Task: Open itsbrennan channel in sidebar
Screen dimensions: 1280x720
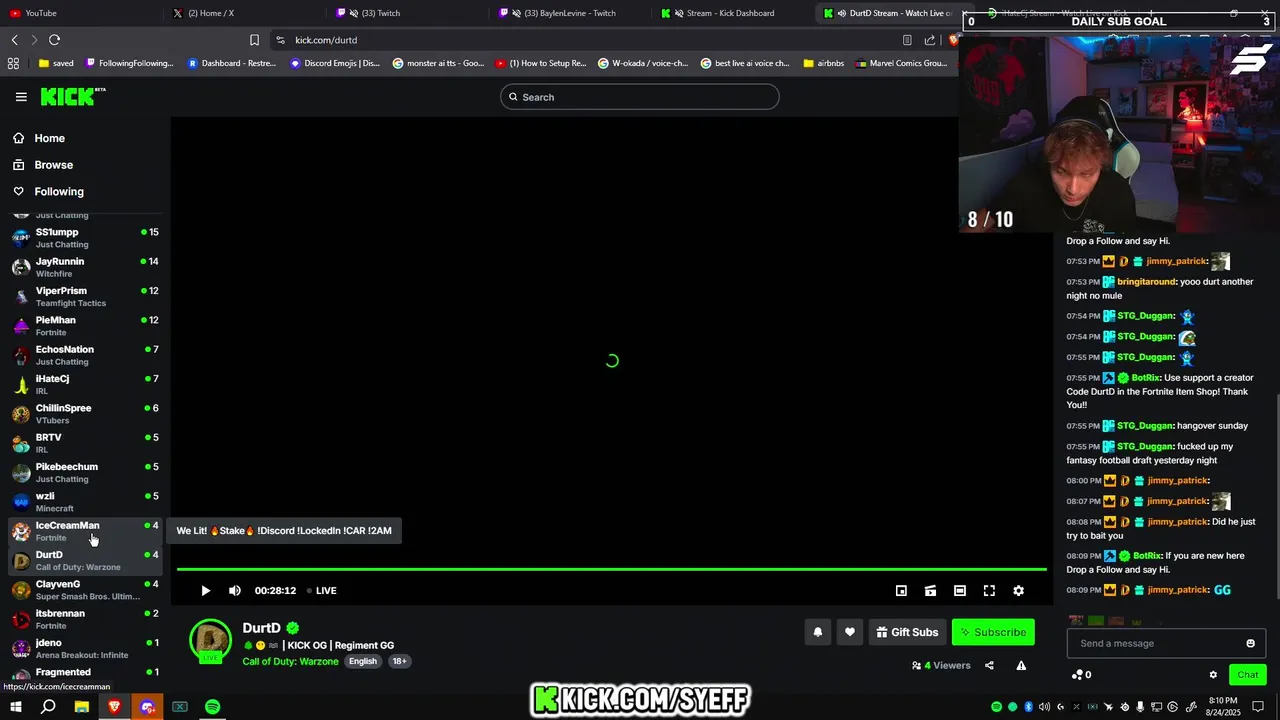Action: pyautogui.click(x=85, y=619)
